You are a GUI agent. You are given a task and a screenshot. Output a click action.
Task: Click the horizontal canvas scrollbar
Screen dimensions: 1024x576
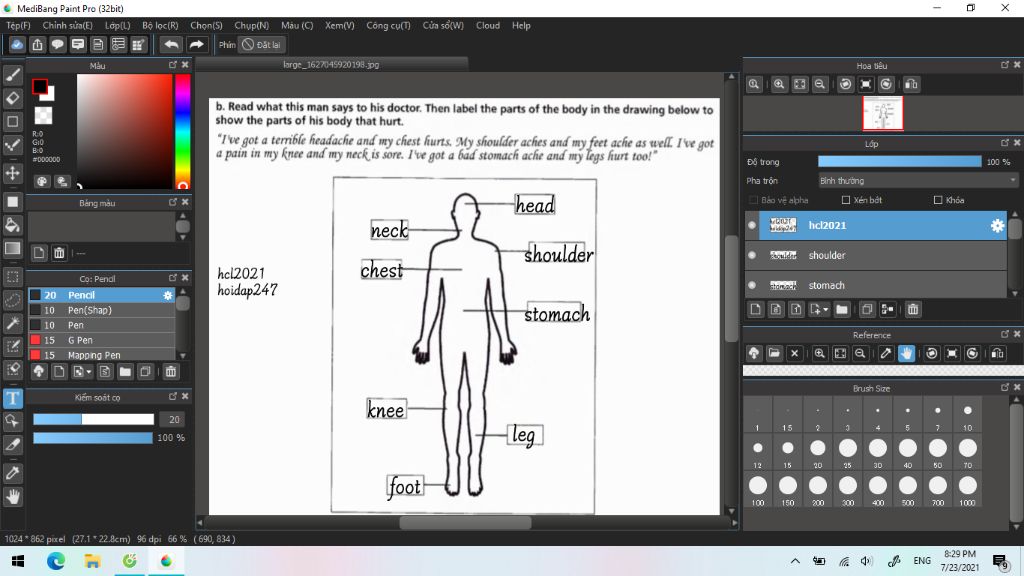click(x=466, y=522)
